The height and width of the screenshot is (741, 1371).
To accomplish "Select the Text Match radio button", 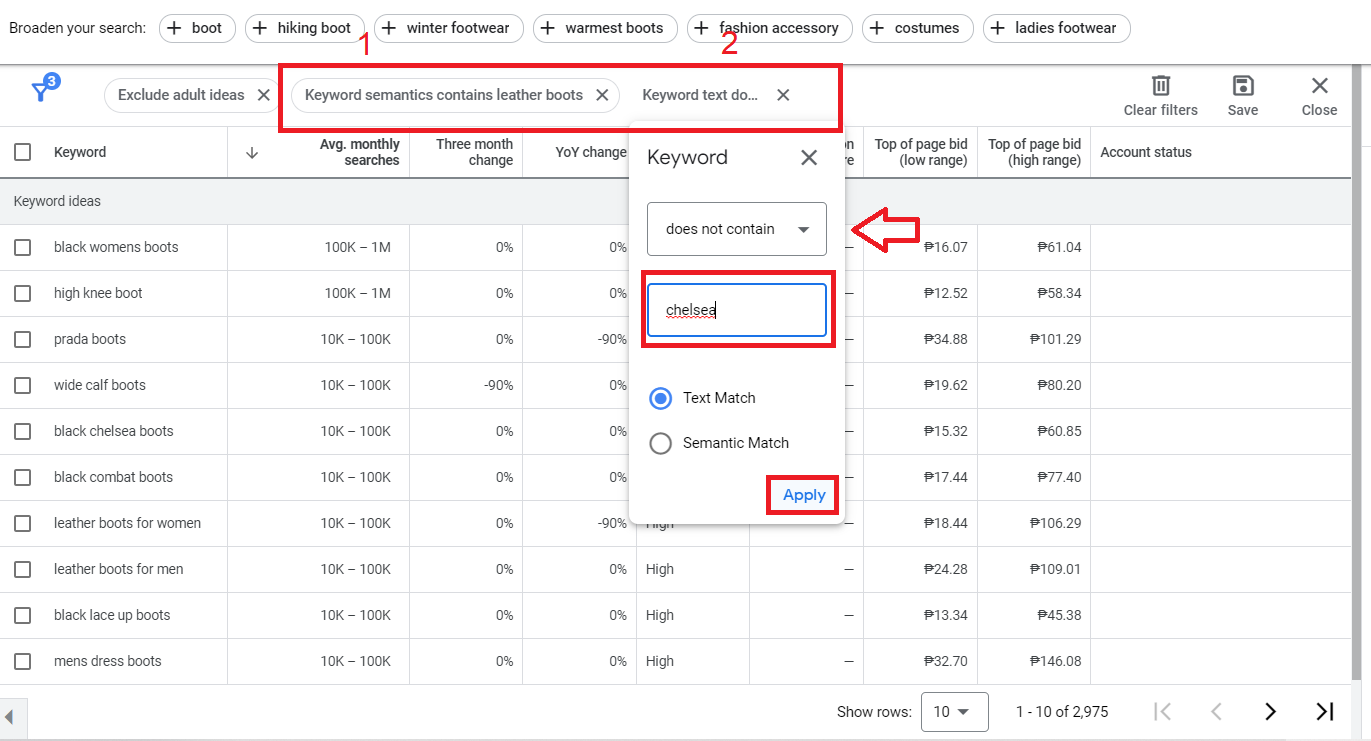I will (660, 398).
